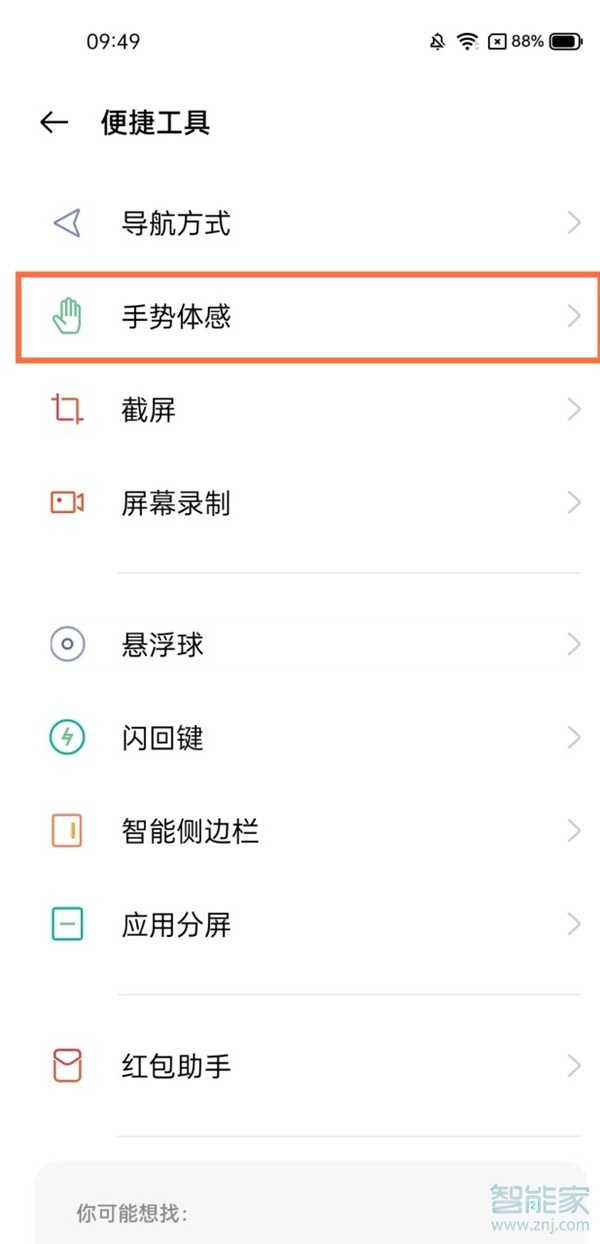
Task: Tap the back arrow icon
Action: (x=54, y=123)
